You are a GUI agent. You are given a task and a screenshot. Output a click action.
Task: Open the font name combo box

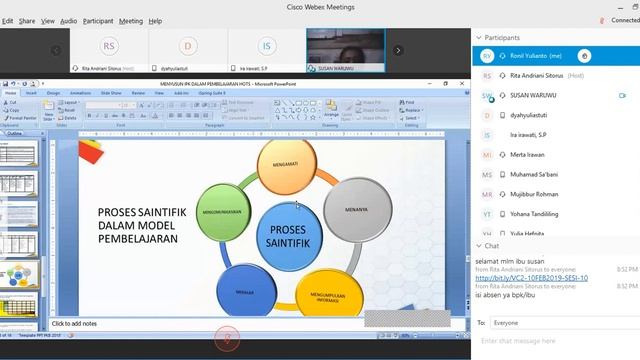(x=103, y=105)
